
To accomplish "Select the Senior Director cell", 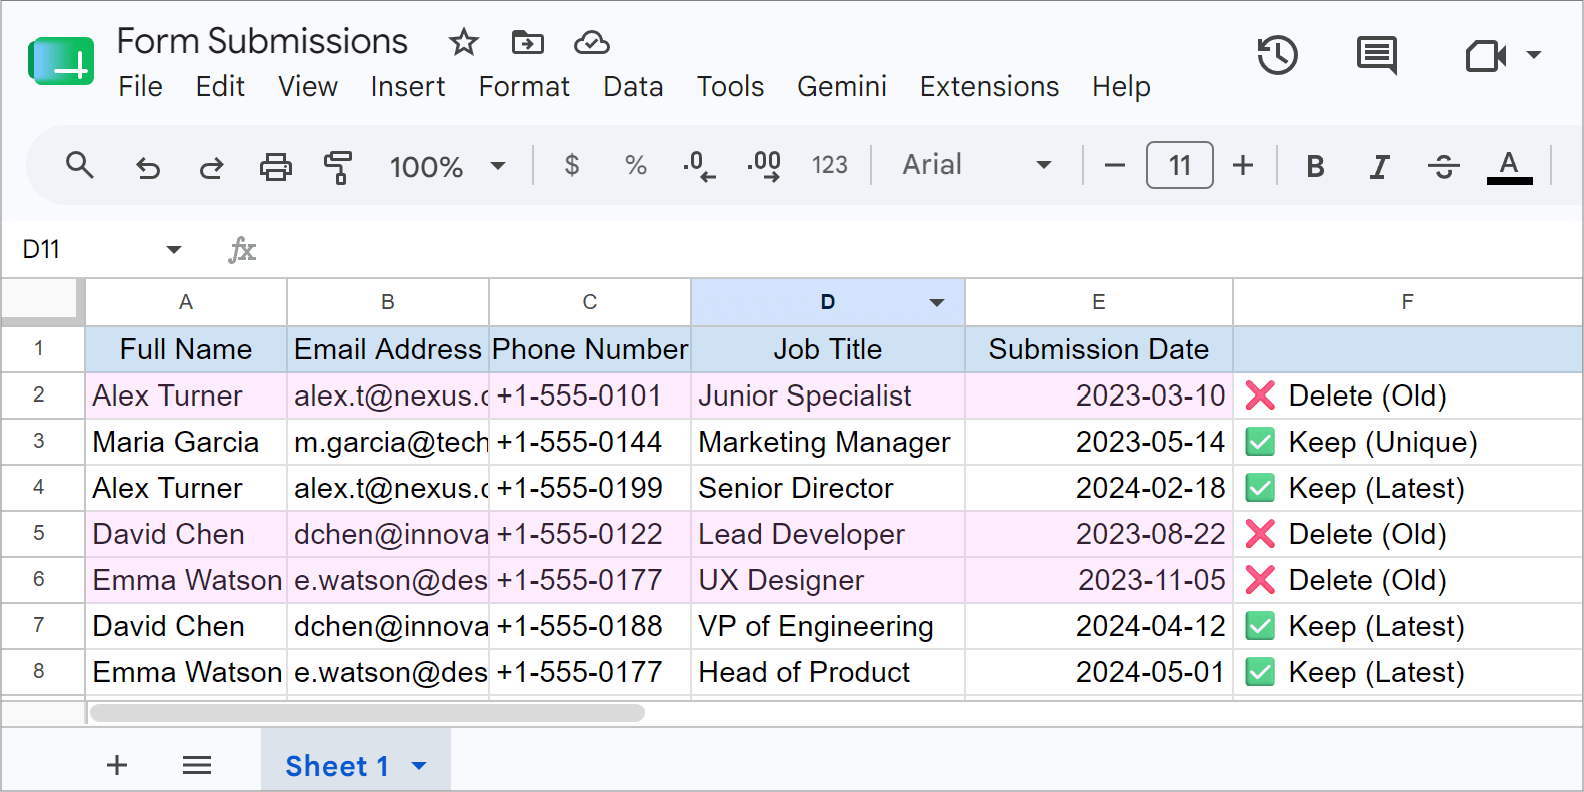I will (x=828, y=488).
